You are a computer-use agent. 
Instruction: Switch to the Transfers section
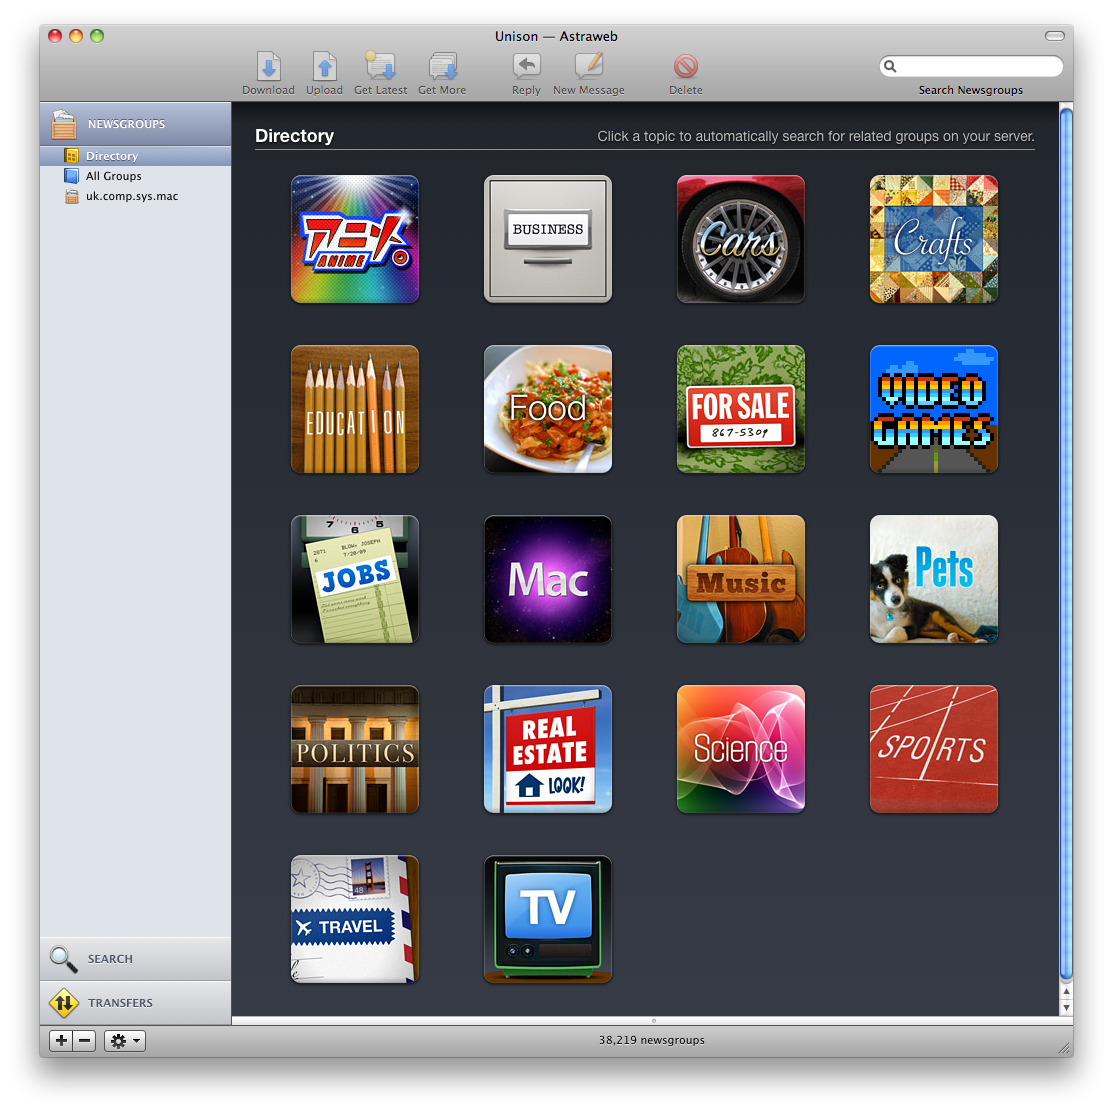(120, 1003)
